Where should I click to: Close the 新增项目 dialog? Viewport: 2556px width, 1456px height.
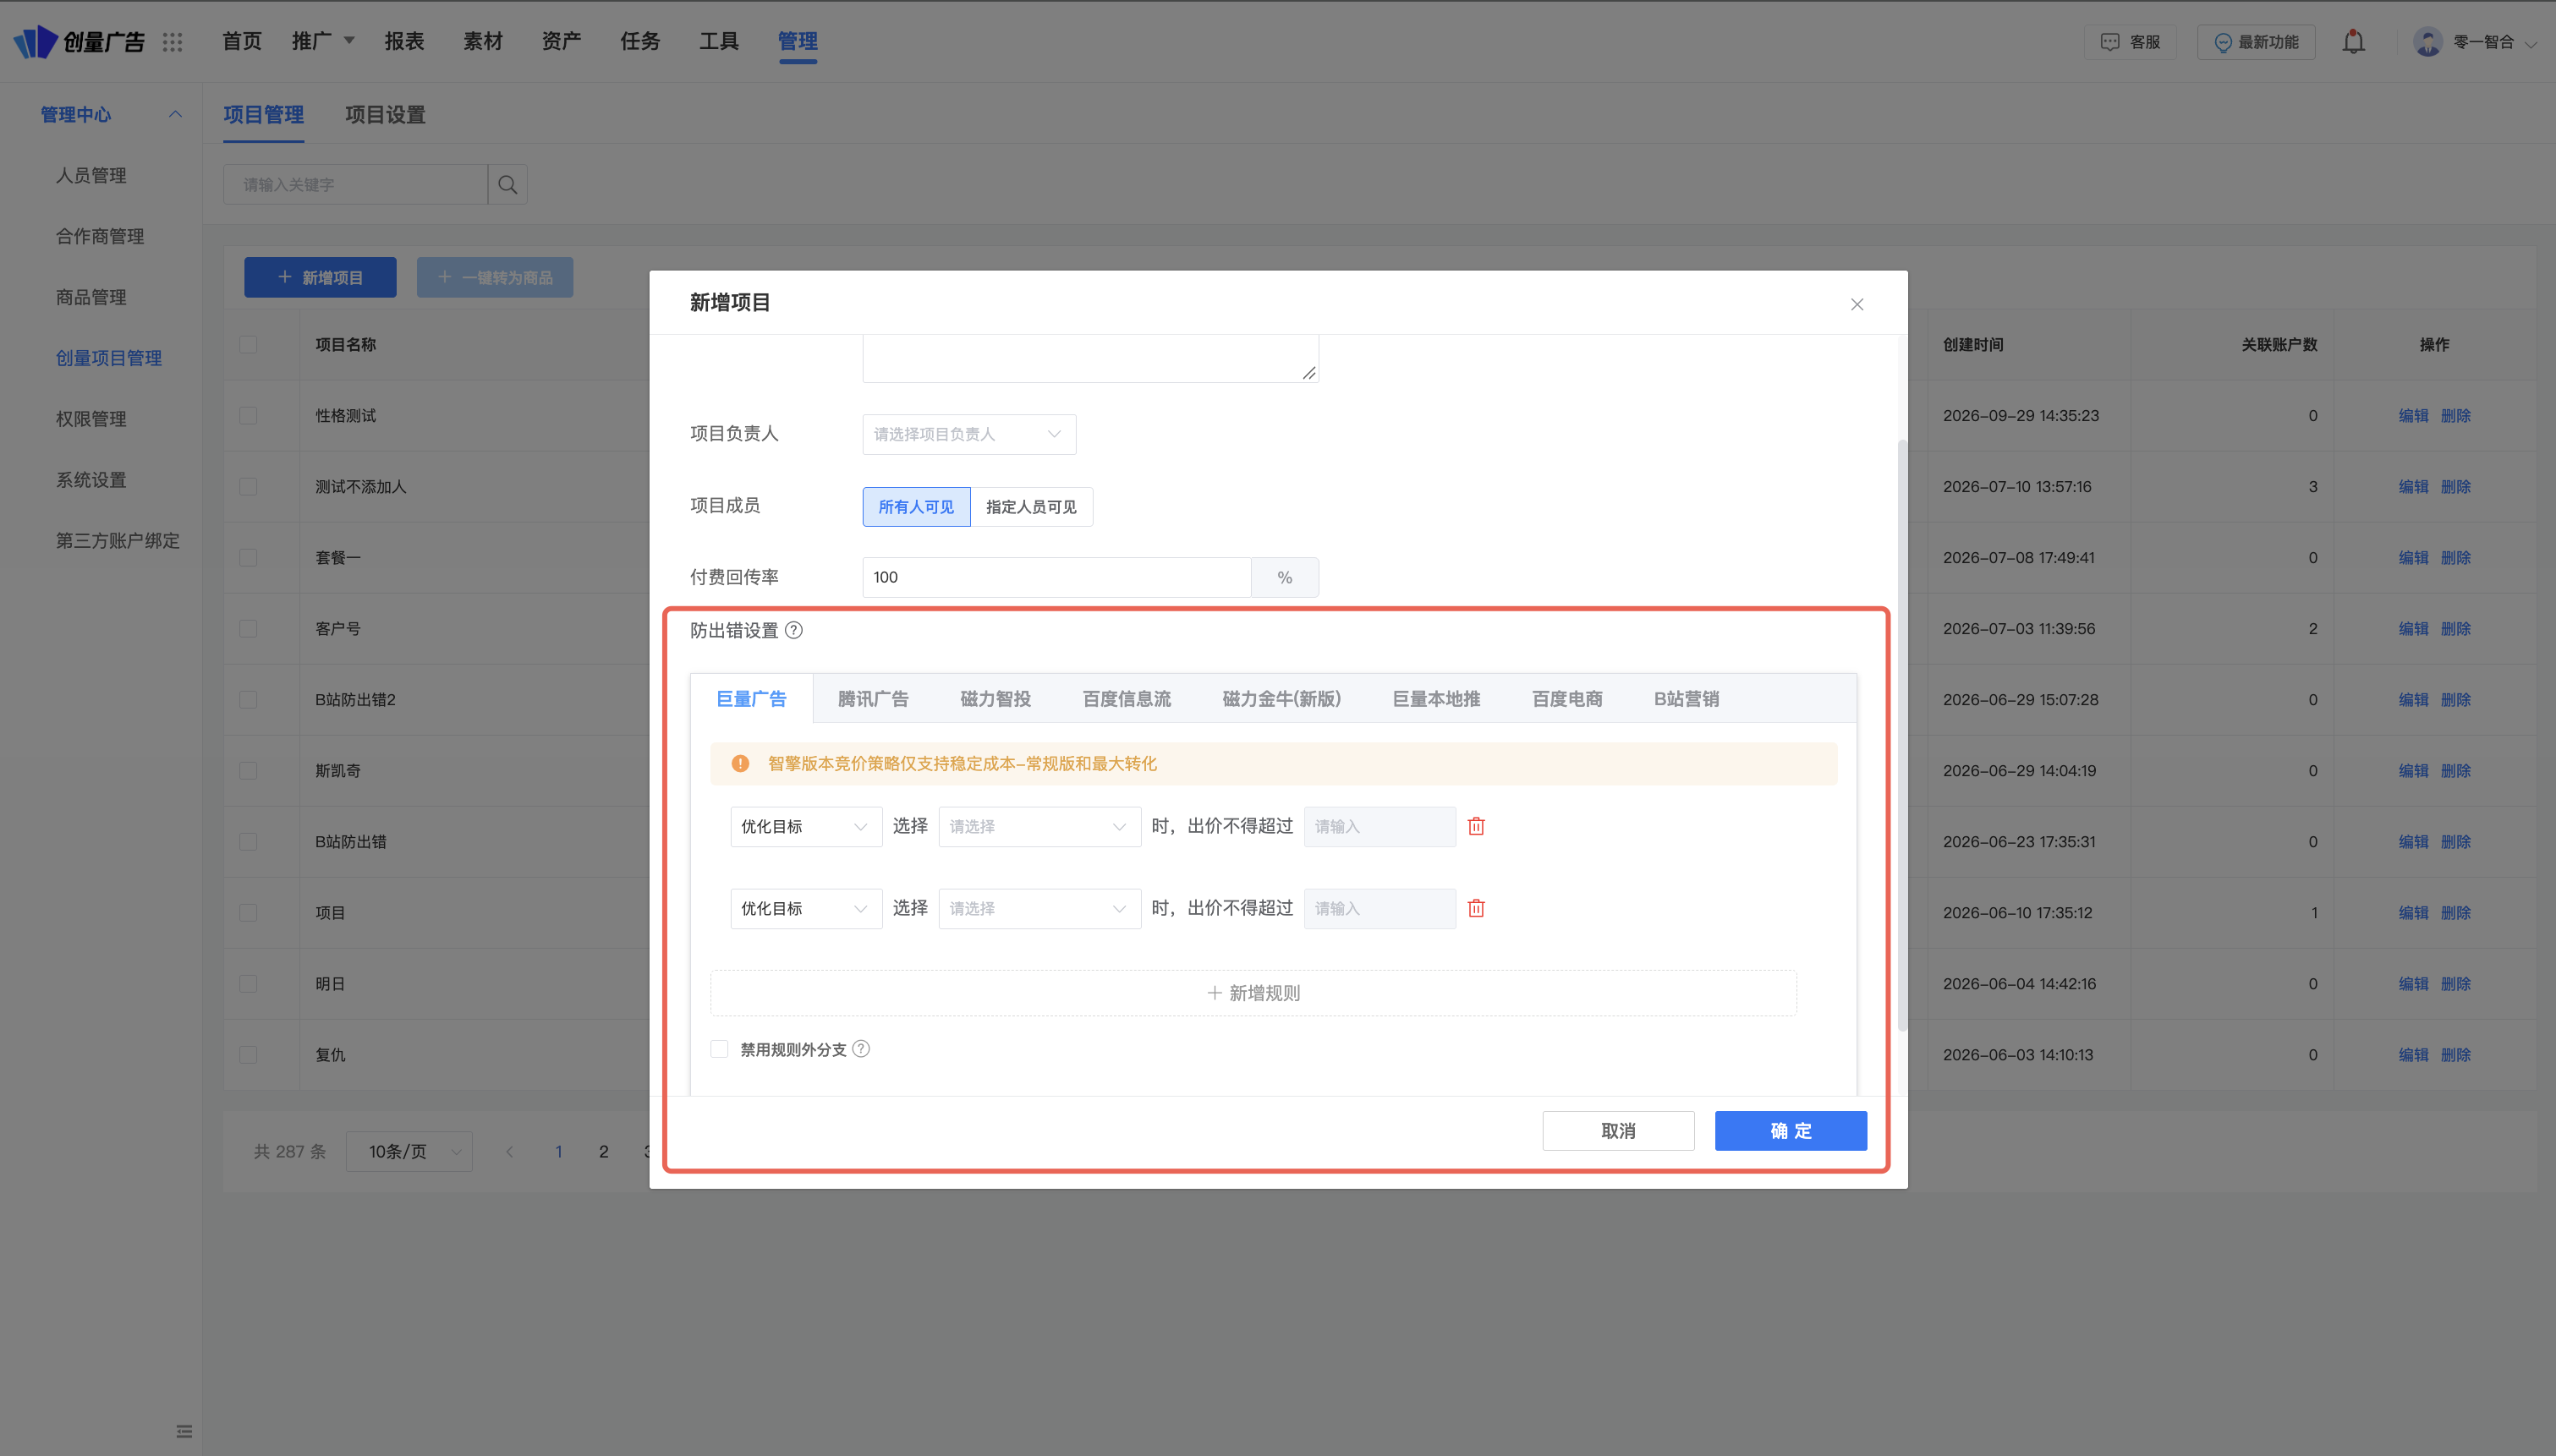point(1857,304)
